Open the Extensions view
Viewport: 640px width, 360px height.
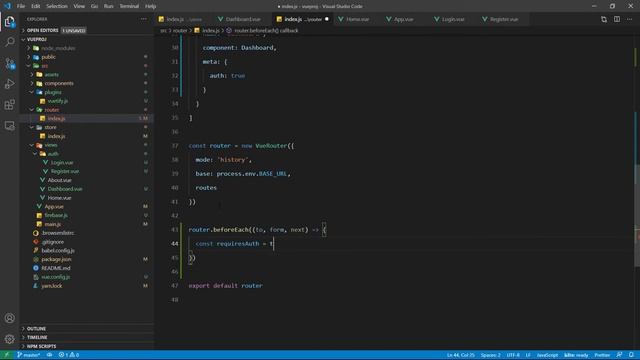(x=9, y=104)
